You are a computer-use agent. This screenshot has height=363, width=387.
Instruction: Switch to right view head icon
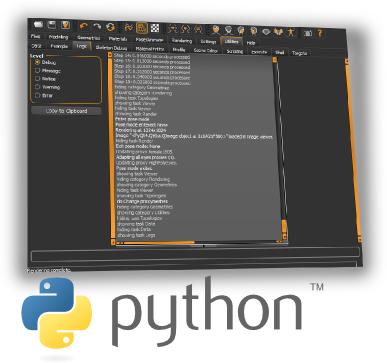[x=253, y=31]
